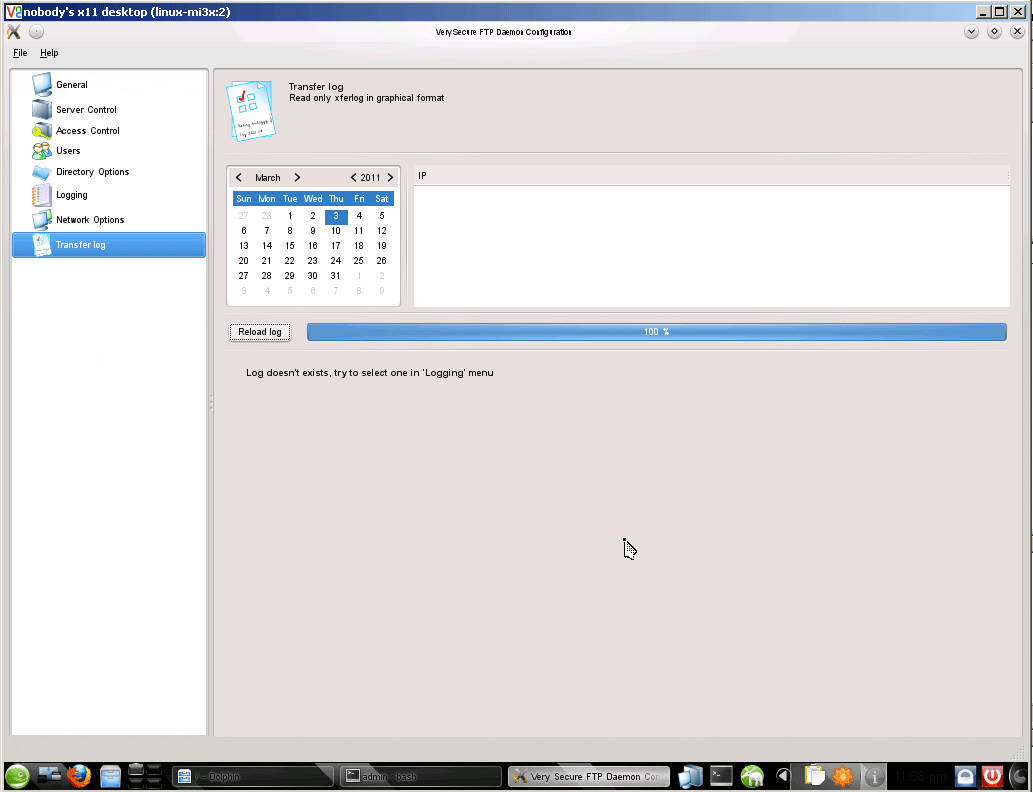Screen dimensions: 1033x792
Task: Click the clipboard tray icon
Action: [x=814, y=776]
